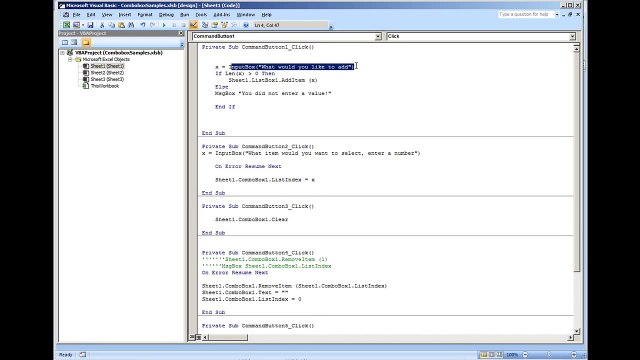Close the Project - VBAProject pane
This screenshot has width=640, height=360.
point(181,33)
